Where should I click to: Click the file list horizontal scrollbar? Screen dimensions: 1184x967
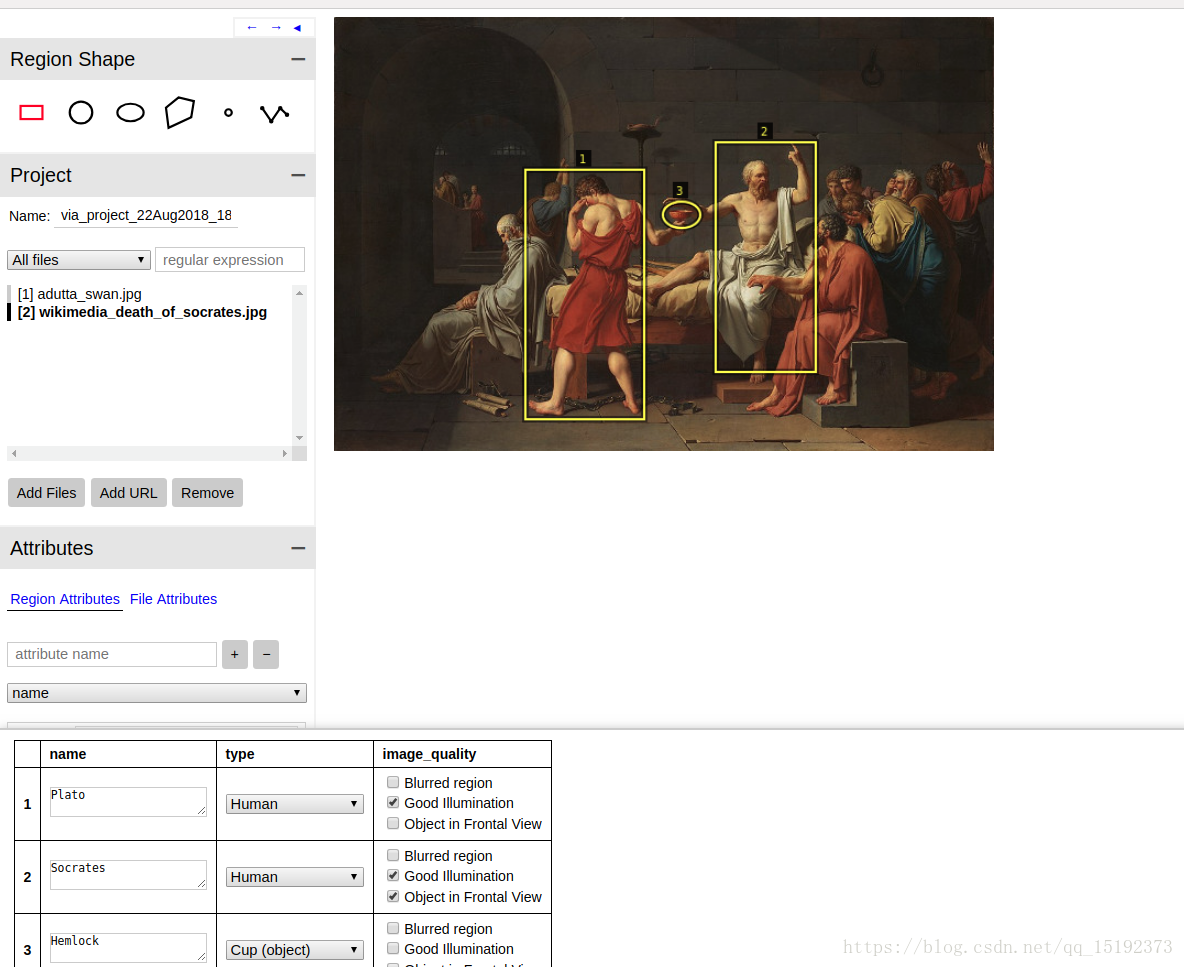pyautogui.click(x=150, y=454)
